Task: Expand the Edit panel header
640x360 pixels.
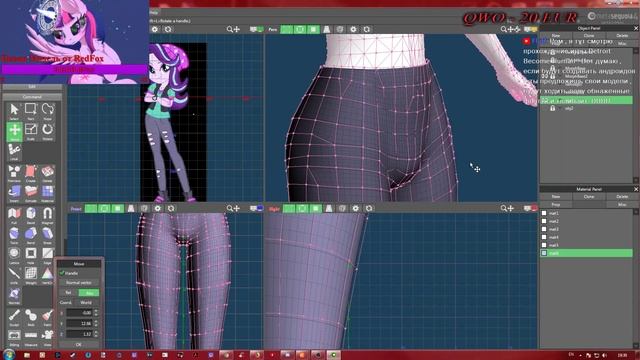Action: 32,87
